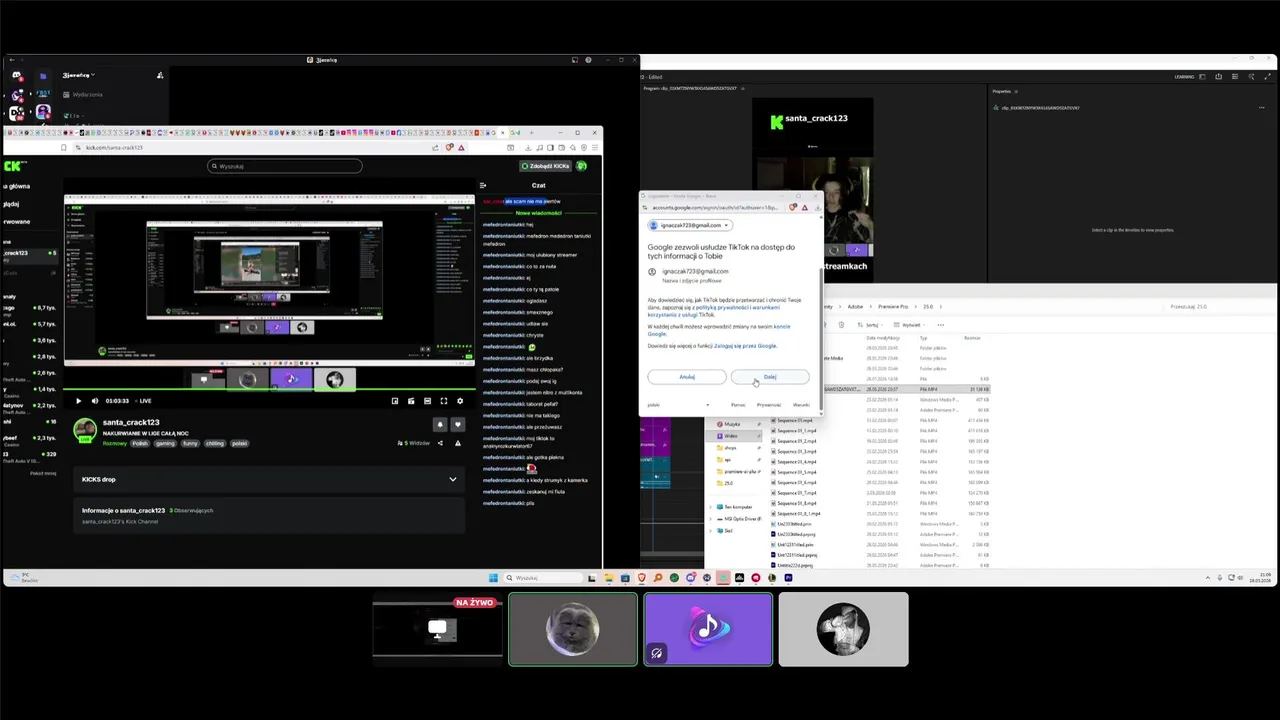The image size is (1280, 720).
Task: Open Brave shields icon in Kick window
Action: tap(449, 148)
